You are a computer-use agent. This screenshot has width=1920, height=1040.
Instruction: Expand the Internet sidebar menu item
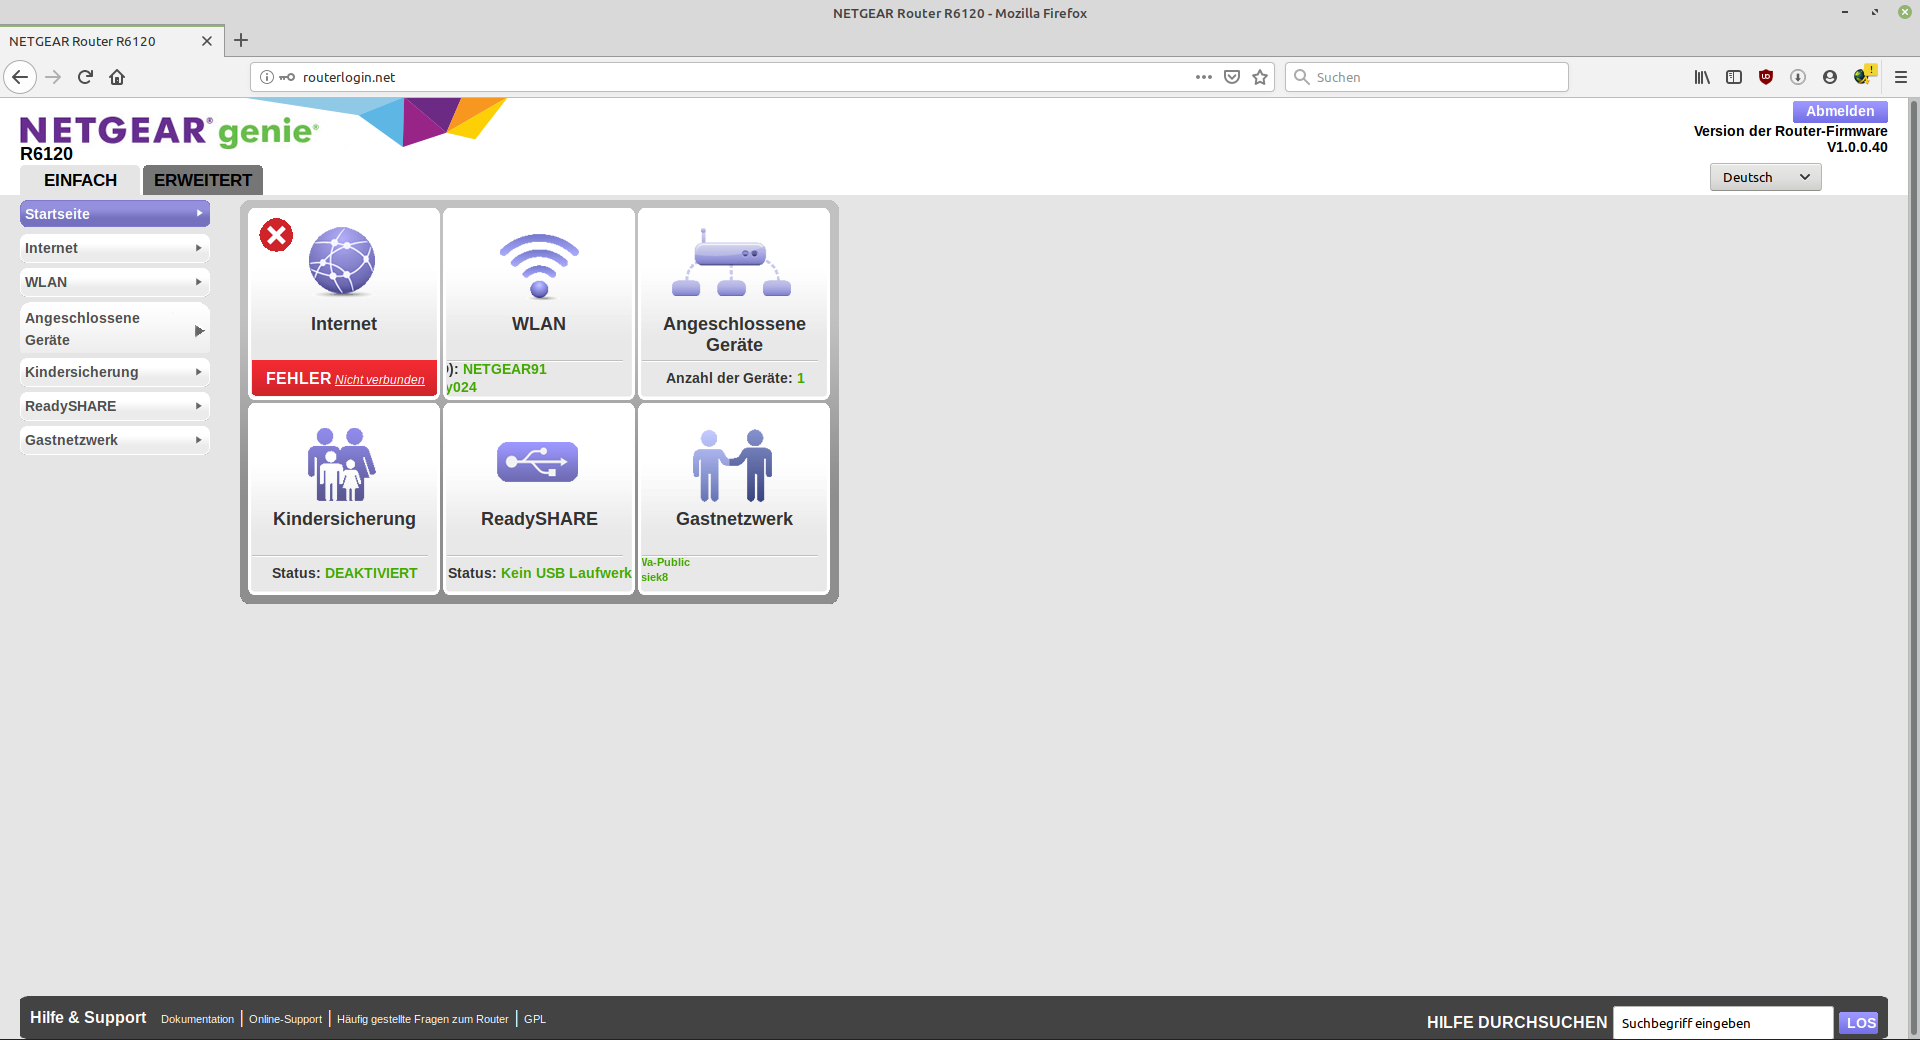(114, 248)
